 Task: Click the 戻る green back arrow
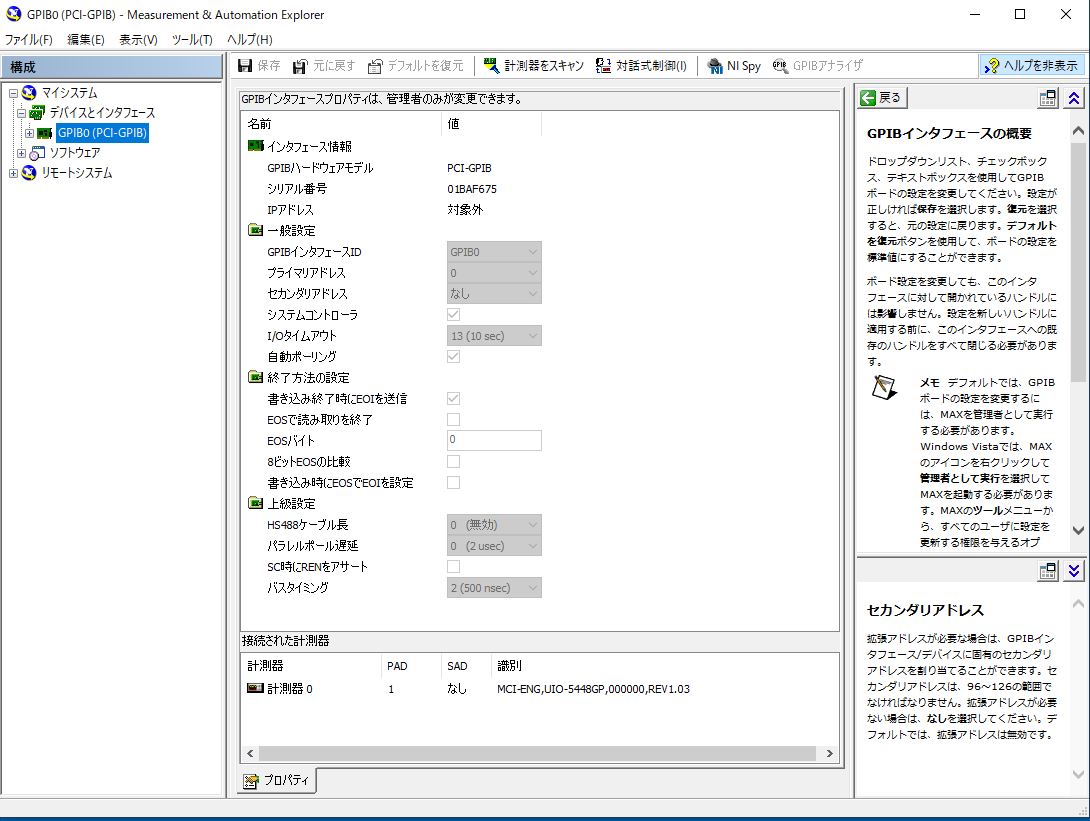coord(868,97)
